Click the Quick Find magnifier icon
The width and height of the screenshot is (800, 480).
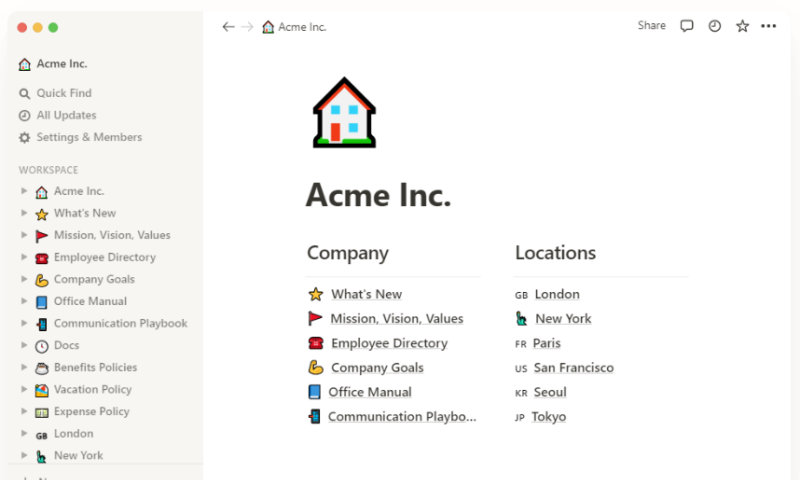point(24,93)
